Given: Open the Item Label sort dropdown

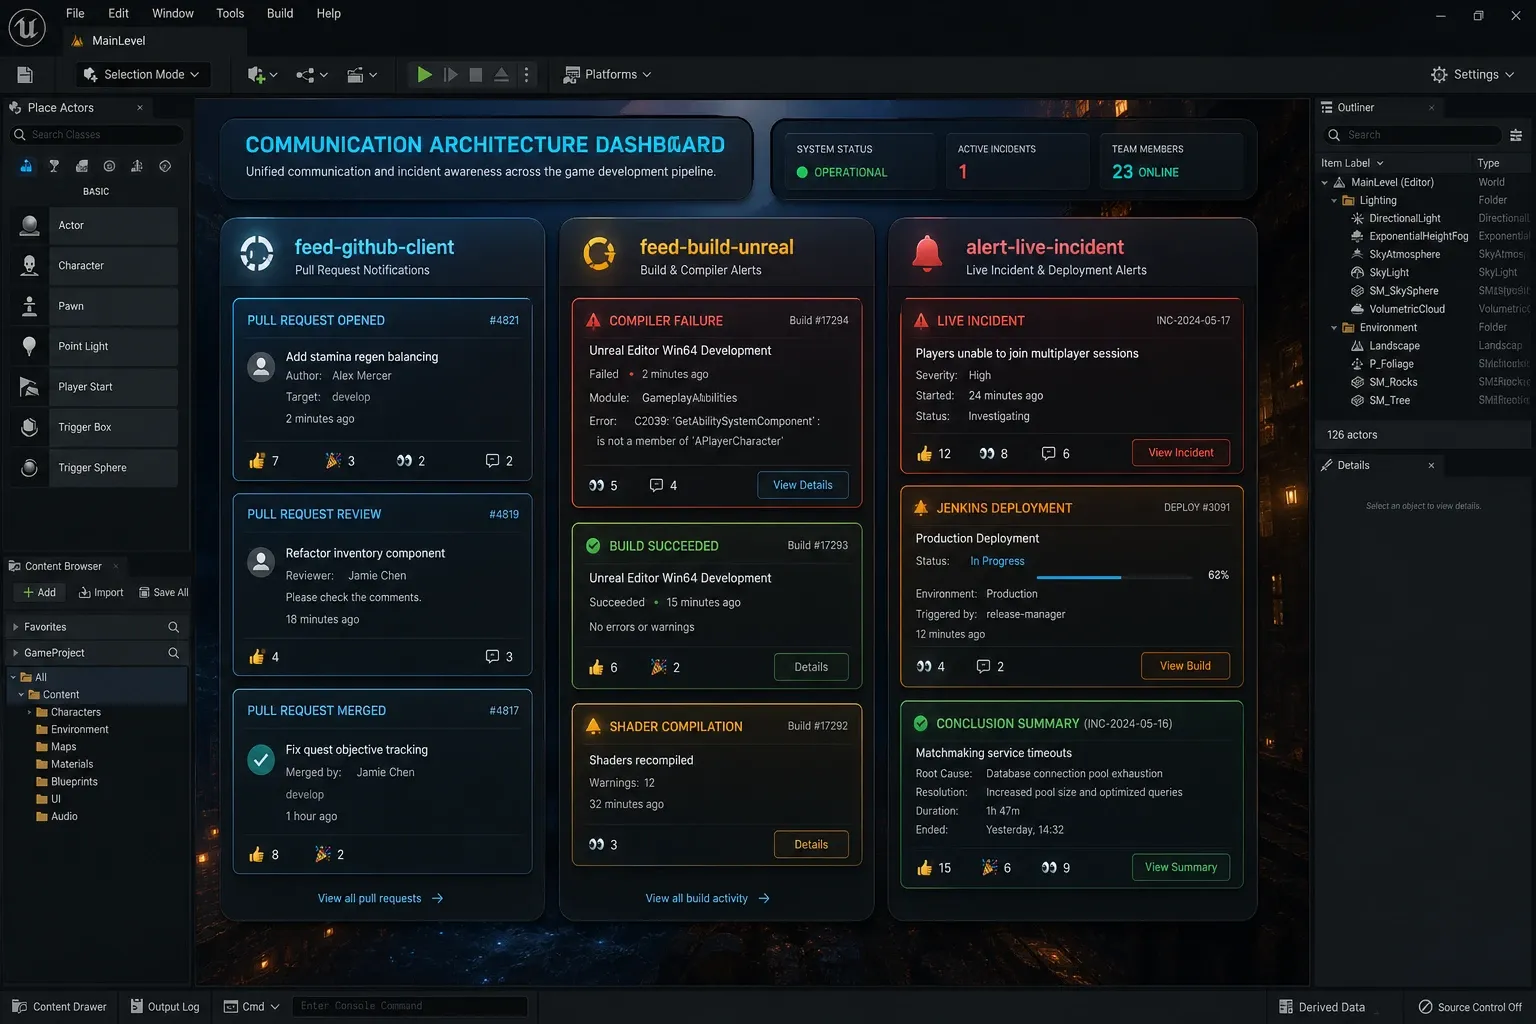Looking at the screenshot, I should [1352, 163].
